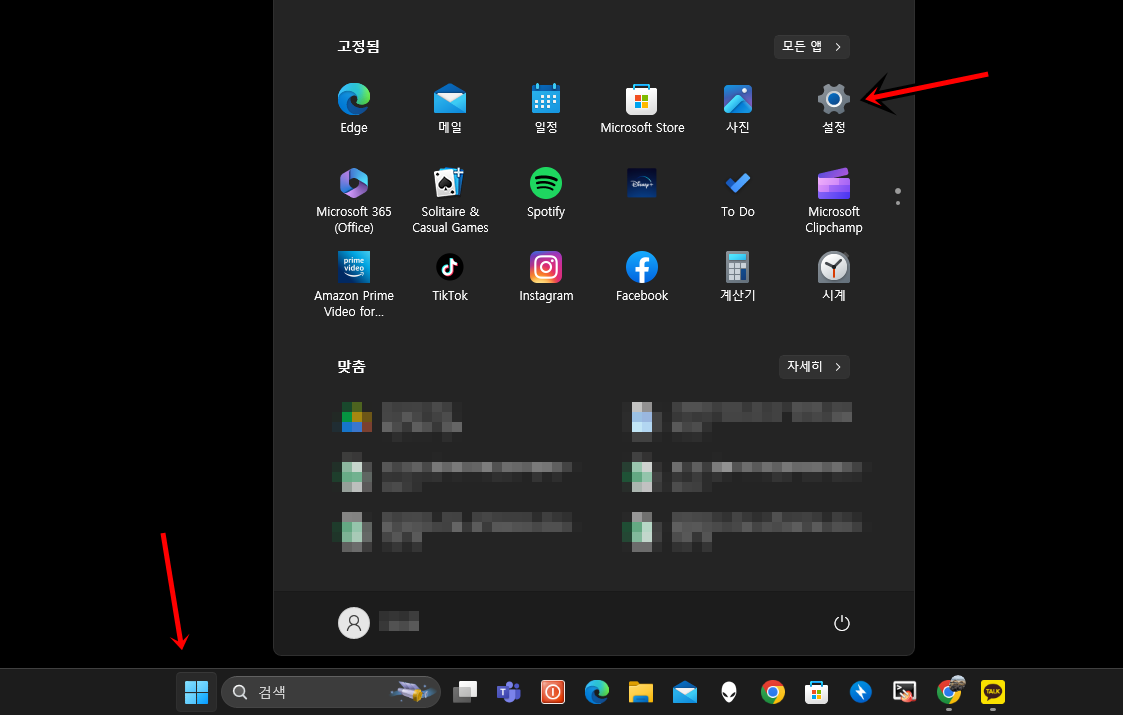This screenshot has width=1123, height=715.
Task: Open Task View on the taskbar
Action: click(466, 692)
